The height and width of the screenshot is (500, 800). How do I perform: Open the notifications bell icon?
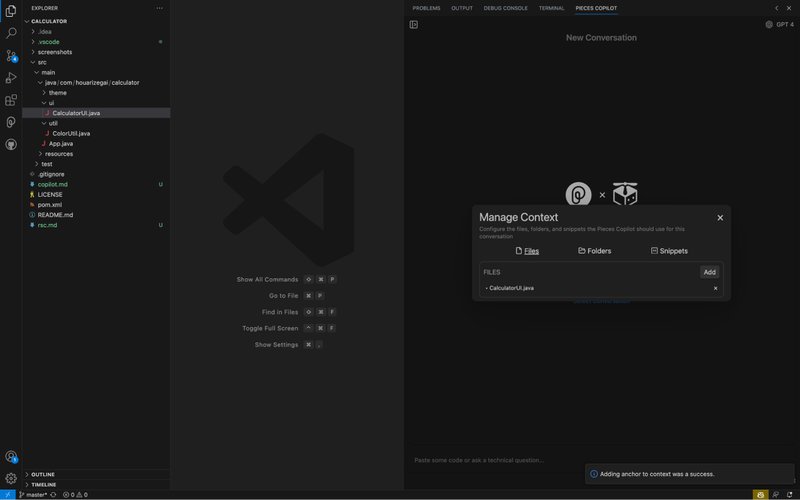[x=790, y=495]
